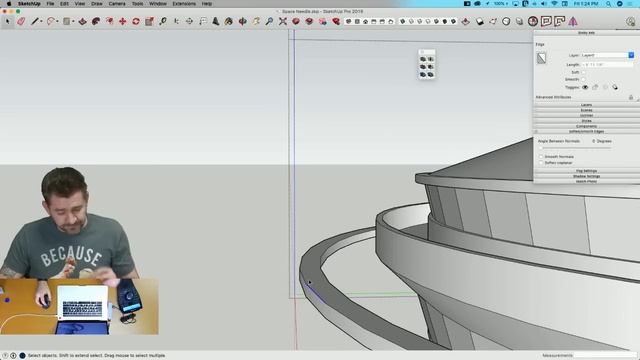The width and height of the screenshot is (640, 360).
Task: Click the circular red badge toolbar icon
Action: (533, 21)
